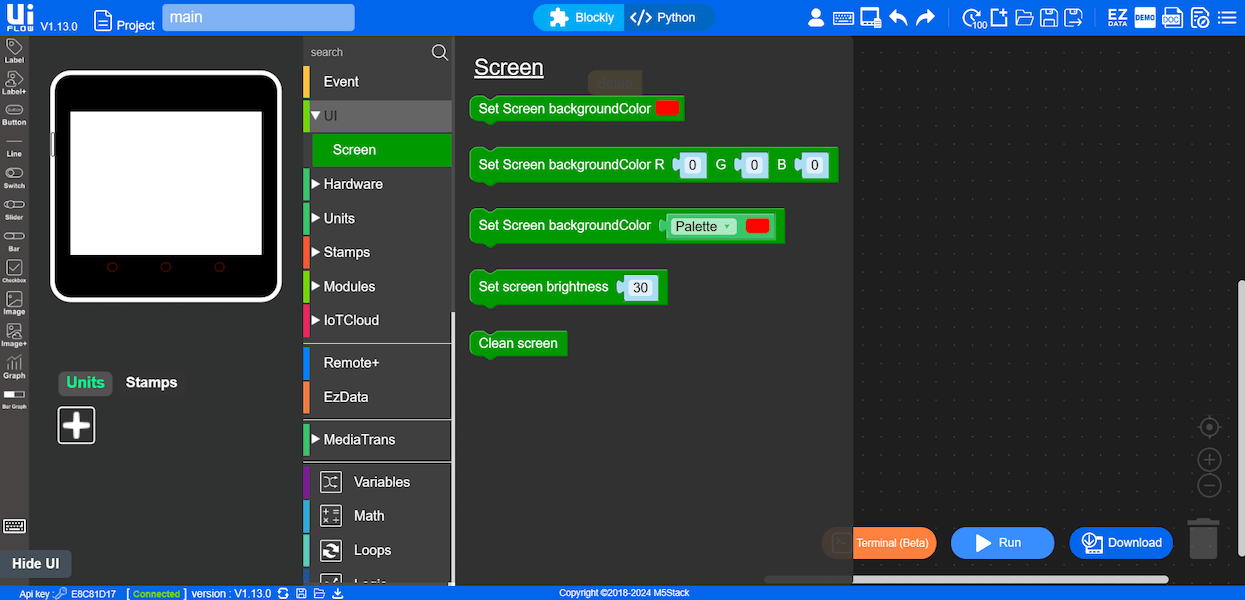The image size is (1245, 600).
Task: Center the workspace with the target icon
Action: [x=1209, y=428]
